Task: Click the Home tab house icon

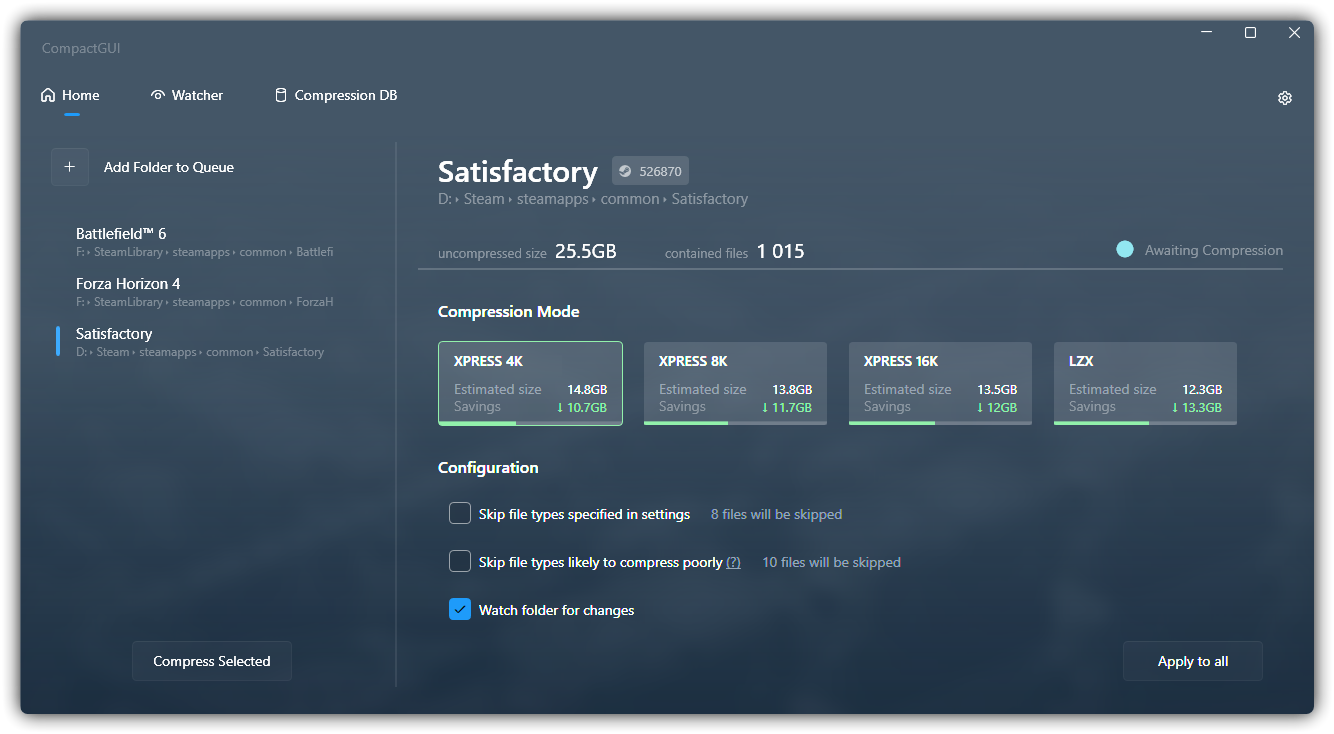Action: 48,95
